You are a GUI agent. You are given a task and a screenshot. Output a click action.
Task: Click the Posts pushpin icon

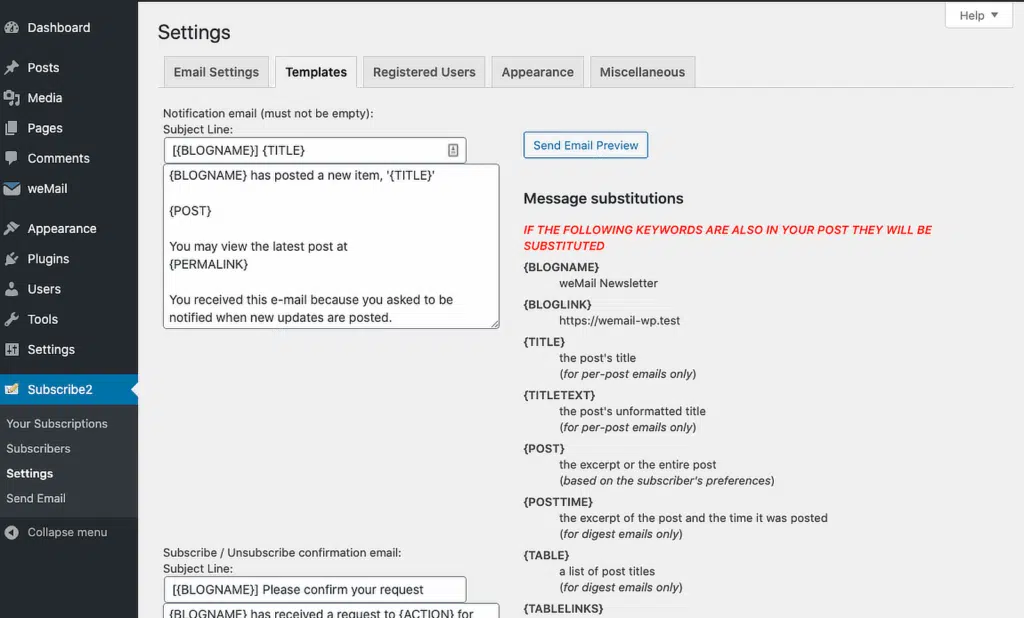click(12, 67)
